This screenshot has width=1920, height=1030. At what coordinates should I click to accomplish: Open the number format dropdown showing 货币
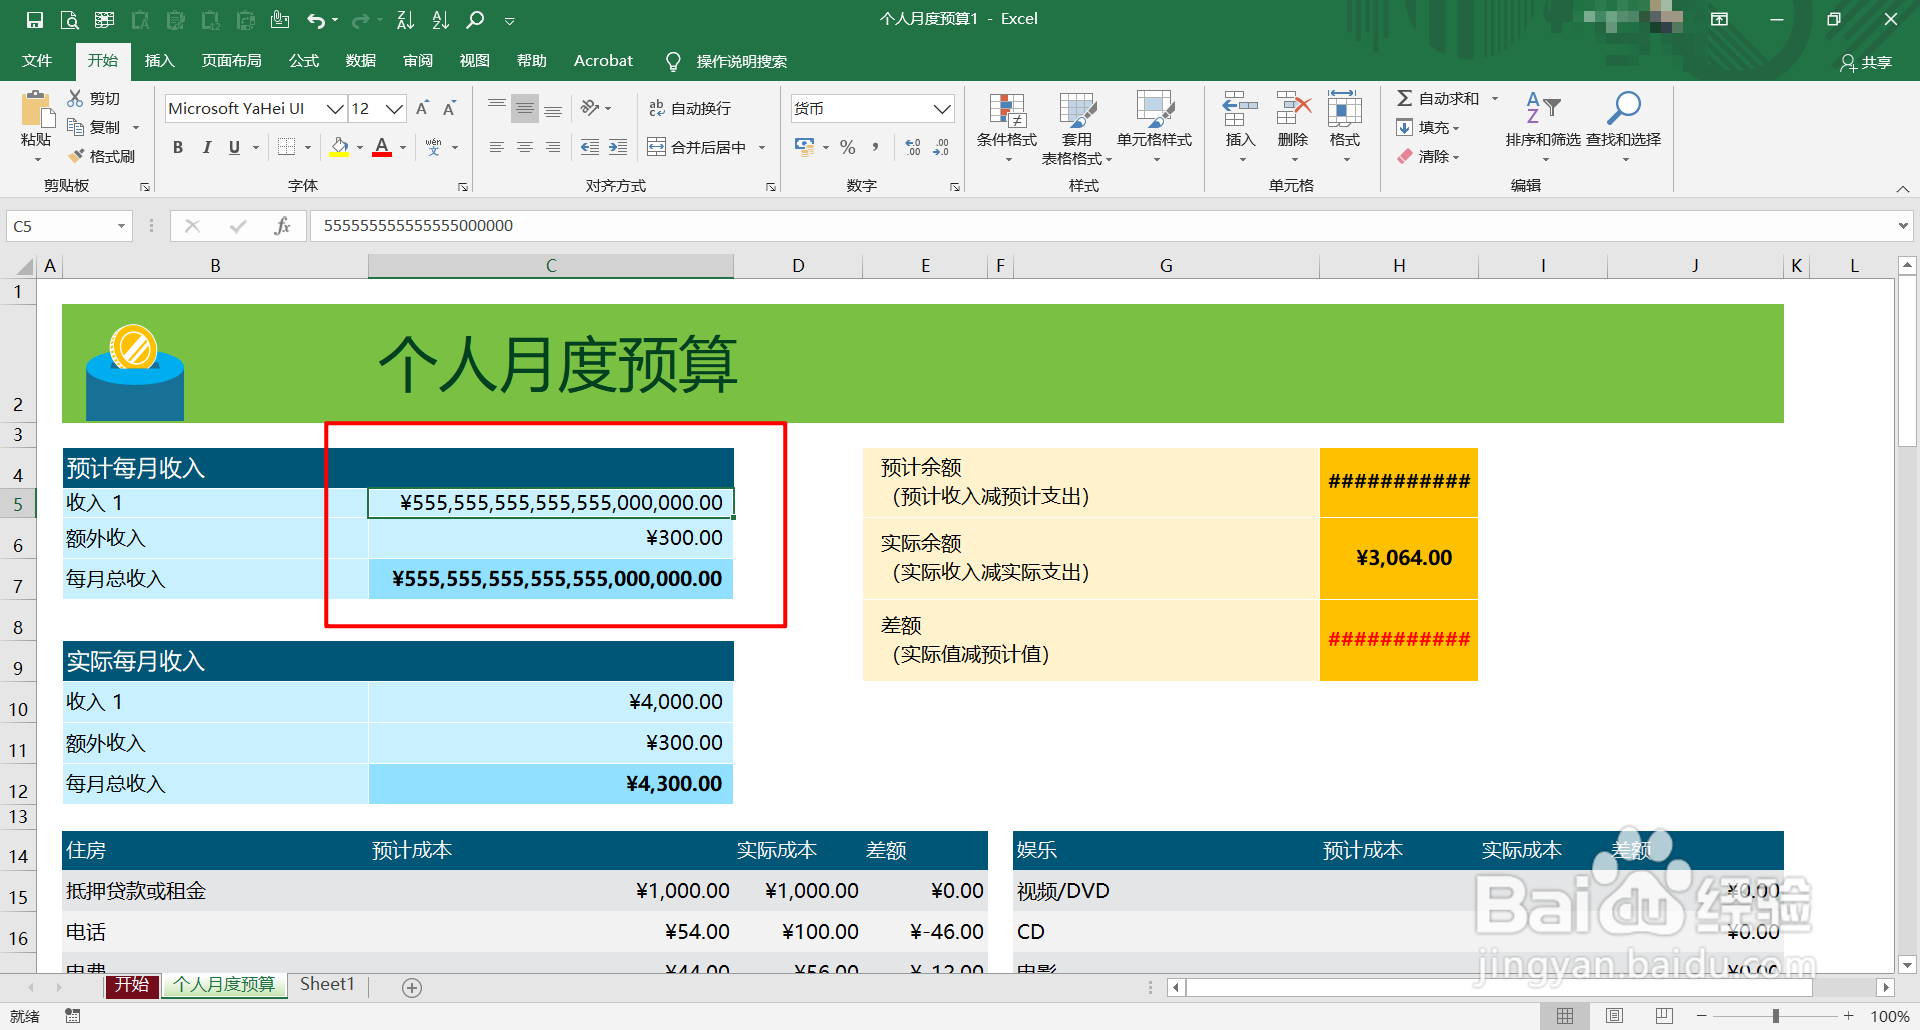click(x=940, y=108)
